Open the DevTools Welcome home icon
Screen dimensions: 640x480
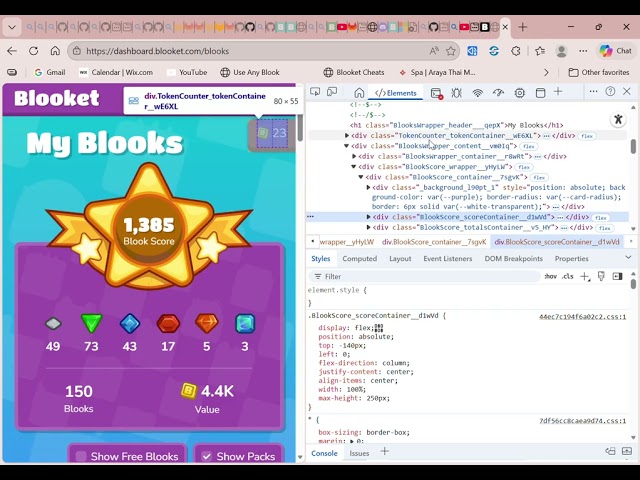pyautogui.click(x=359, y=93)
